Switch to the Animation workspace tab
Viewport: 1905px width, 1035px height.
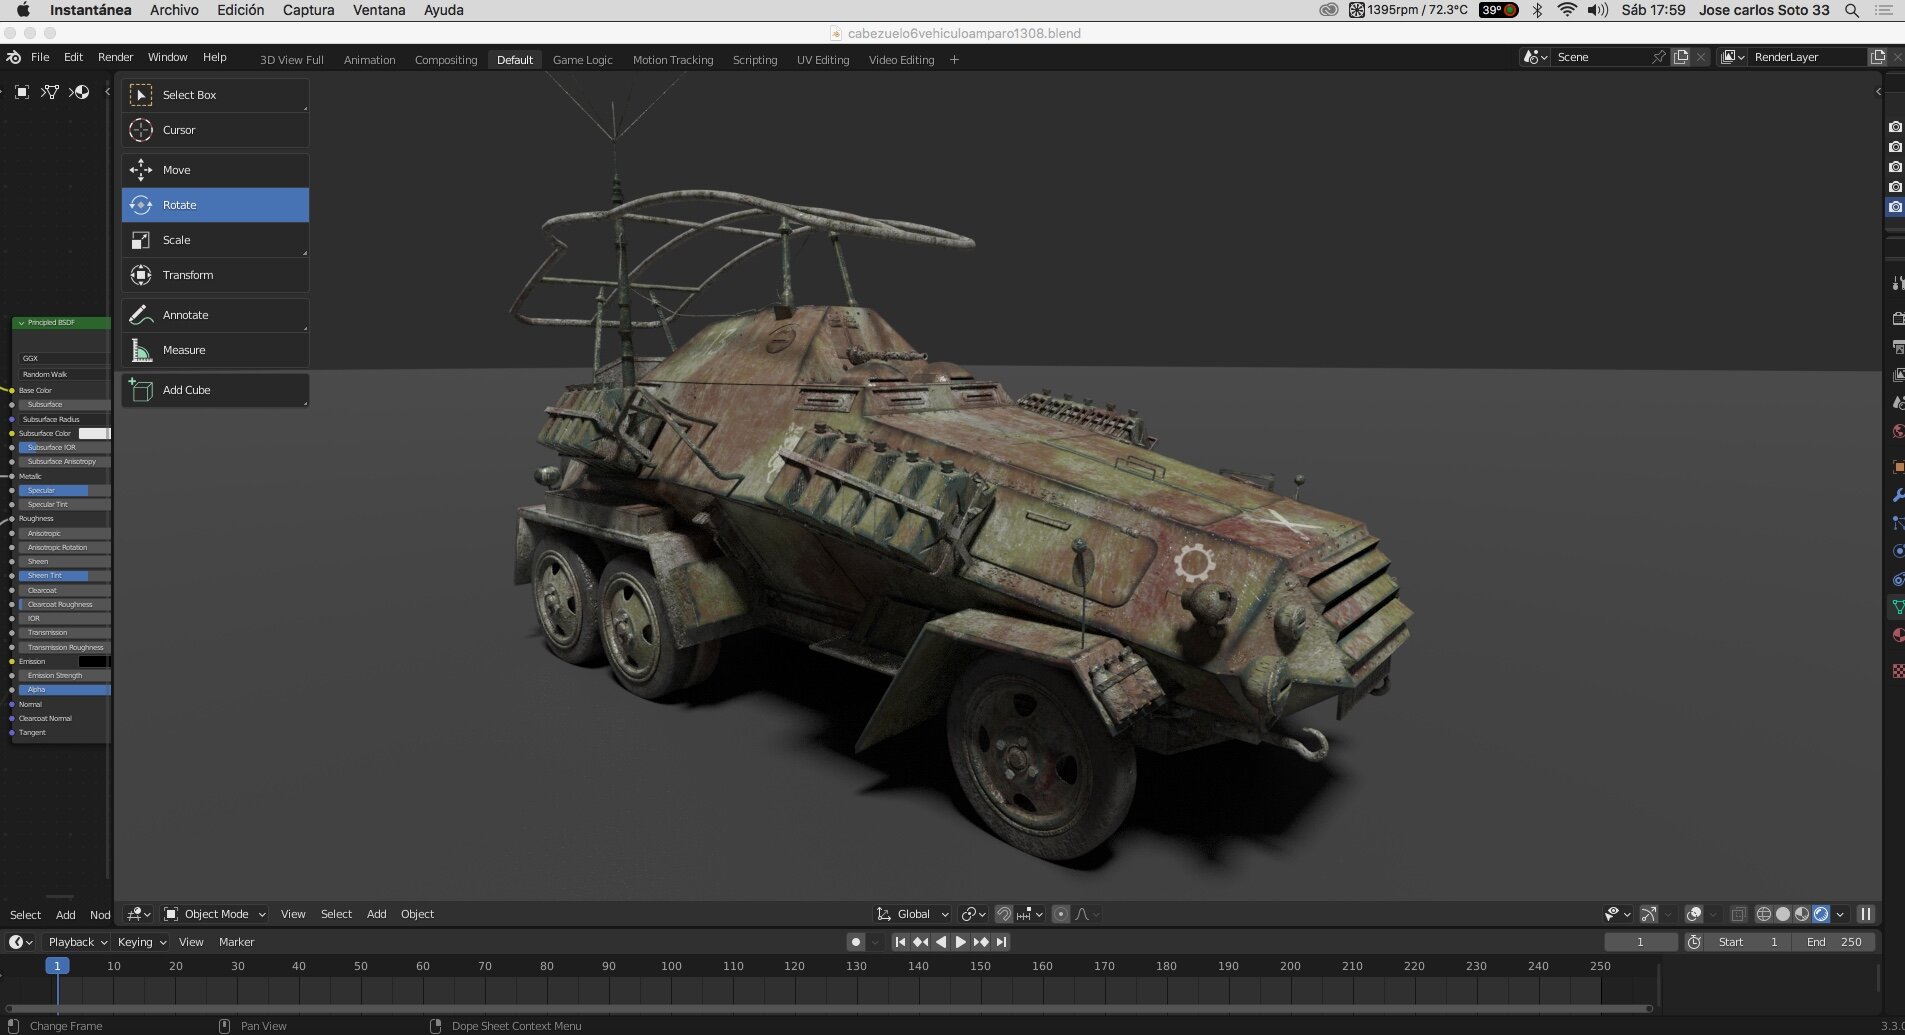(x=369, y=60)
